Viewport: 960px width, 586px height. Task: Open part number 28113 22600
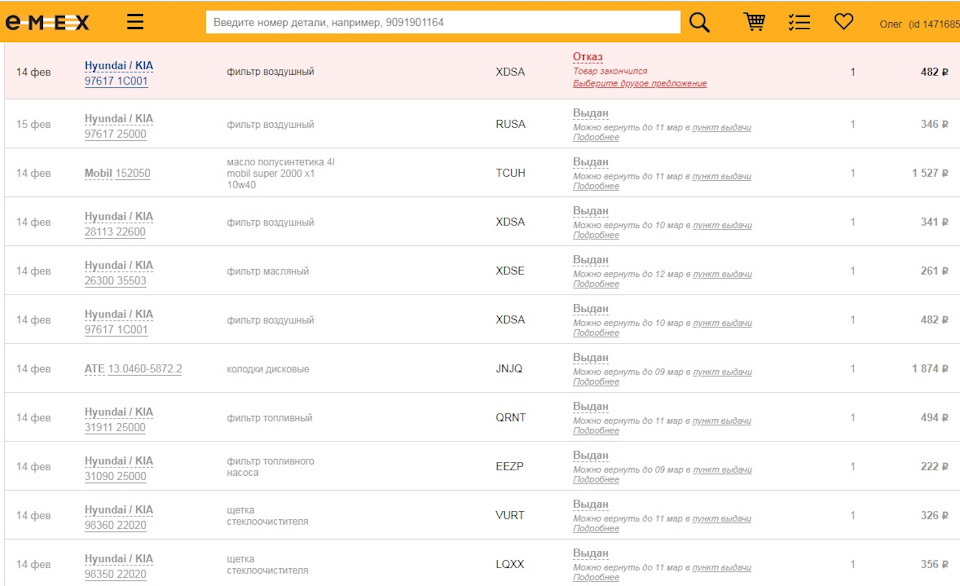click(x=115, y=232)
